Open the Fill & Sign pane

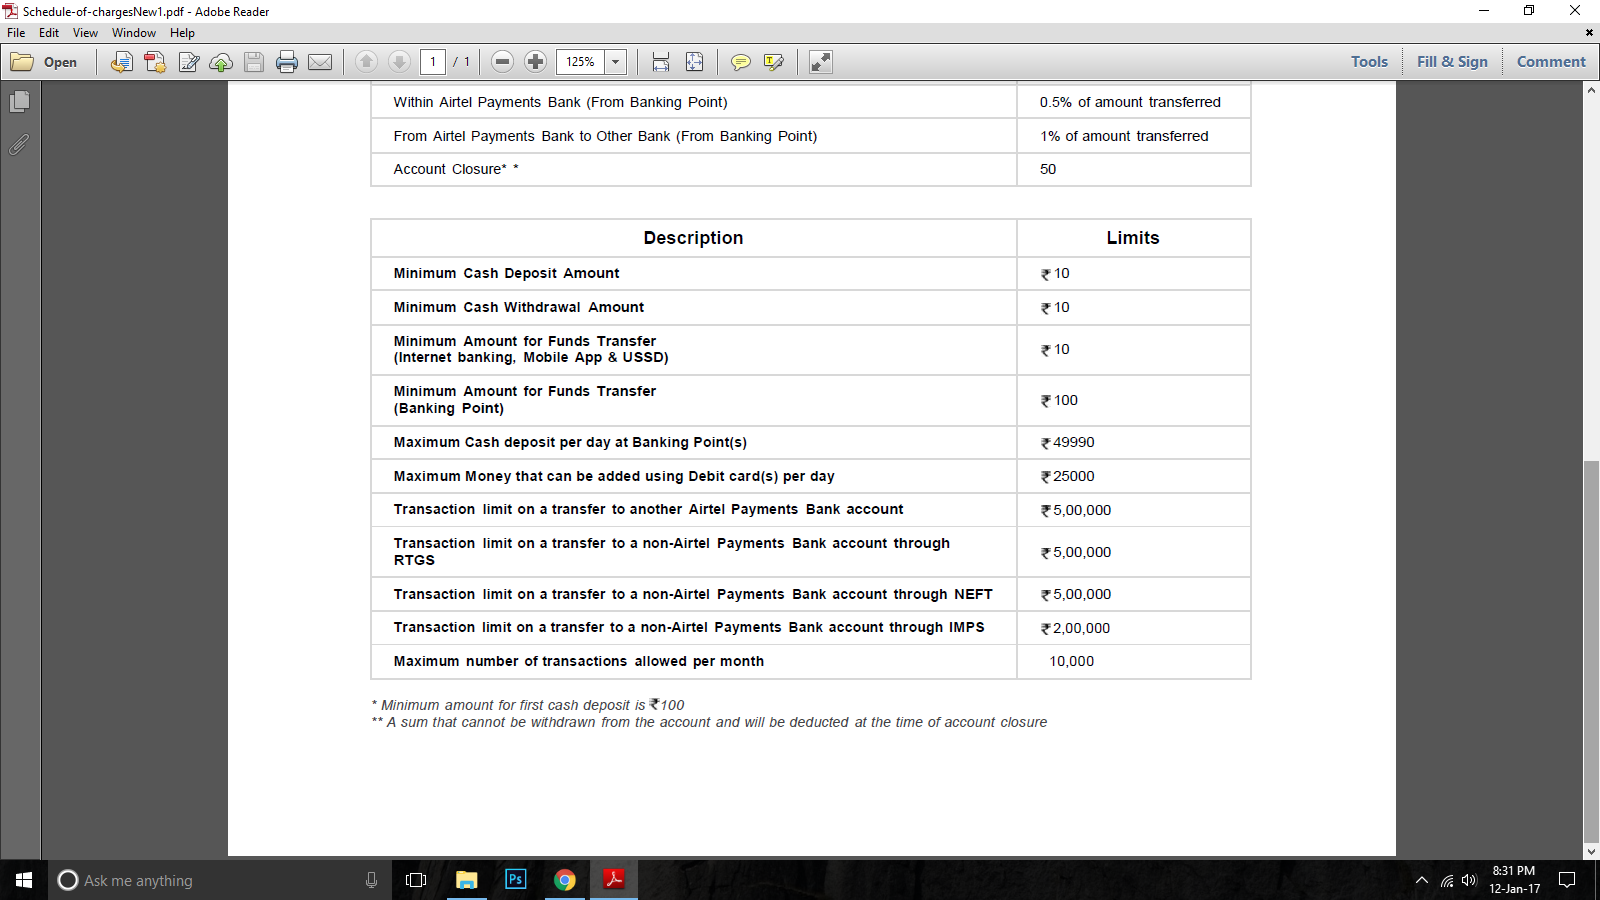tap(1452, 62)
